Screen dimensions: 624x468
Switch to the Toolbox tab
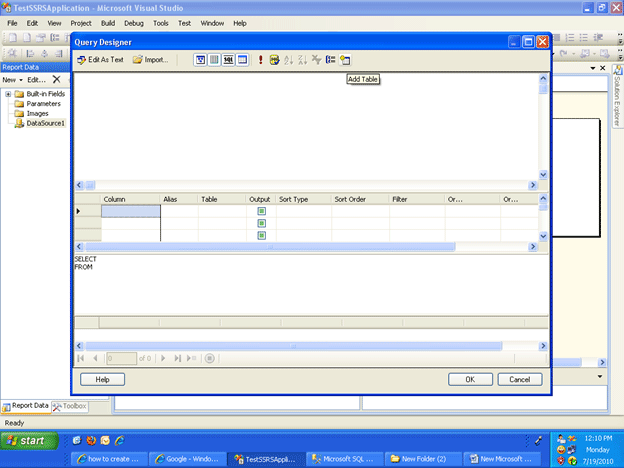(x=70, y=406)
